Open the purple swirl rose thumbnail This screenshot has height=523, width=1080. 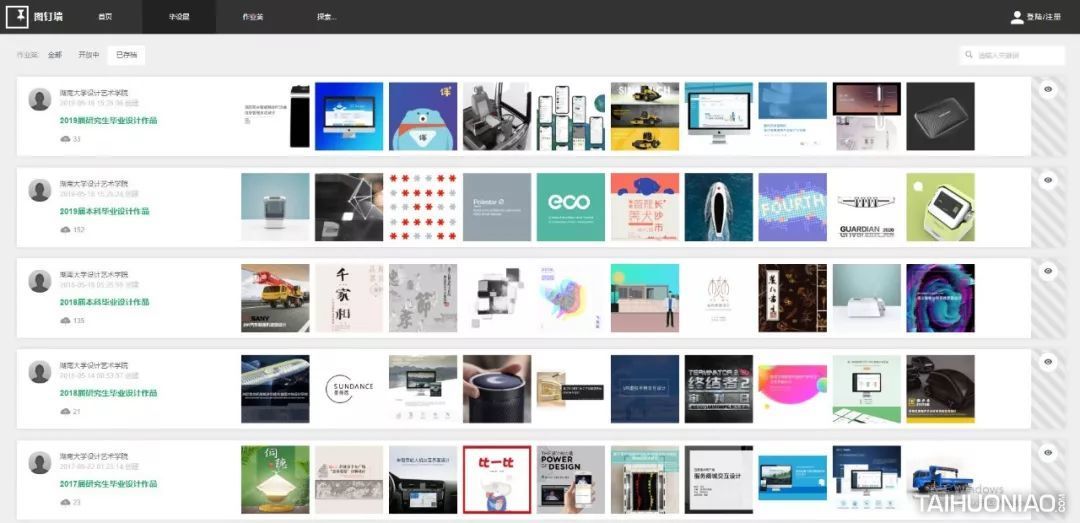(940, 298)
